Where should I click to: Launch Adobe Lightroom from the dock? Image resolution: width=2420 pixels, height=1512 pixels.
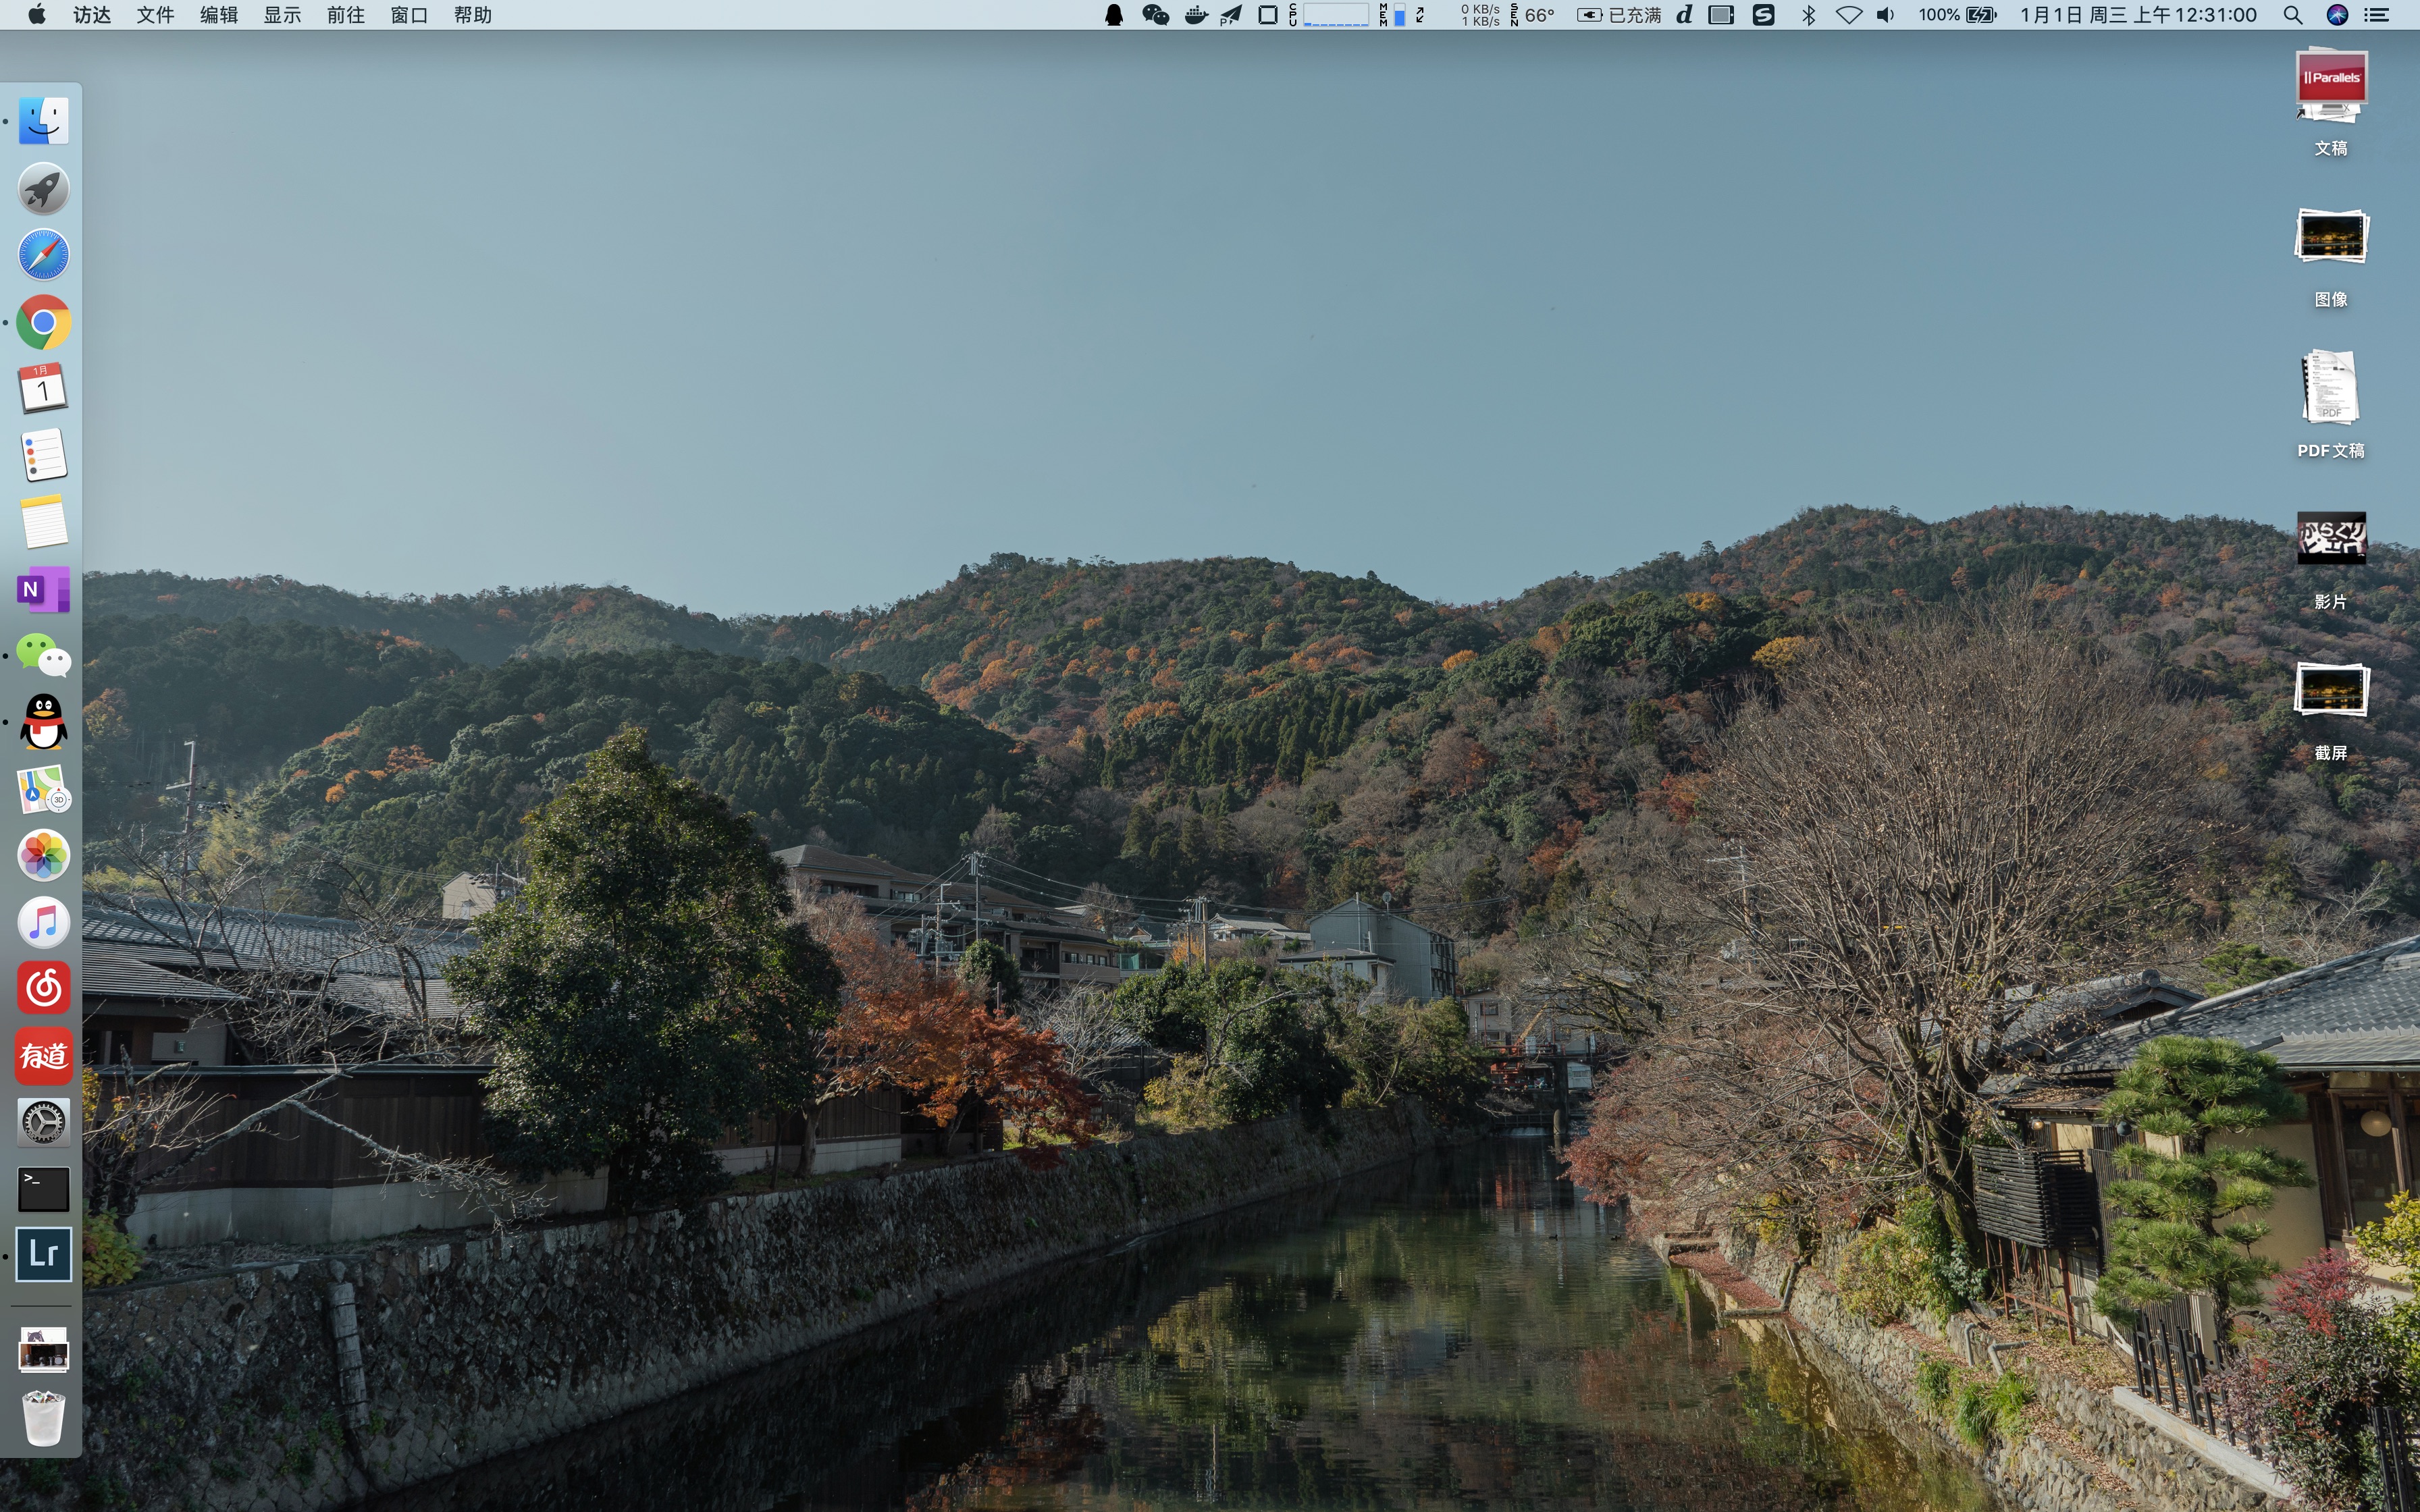pyautogui.click(x=43, y=1254)
